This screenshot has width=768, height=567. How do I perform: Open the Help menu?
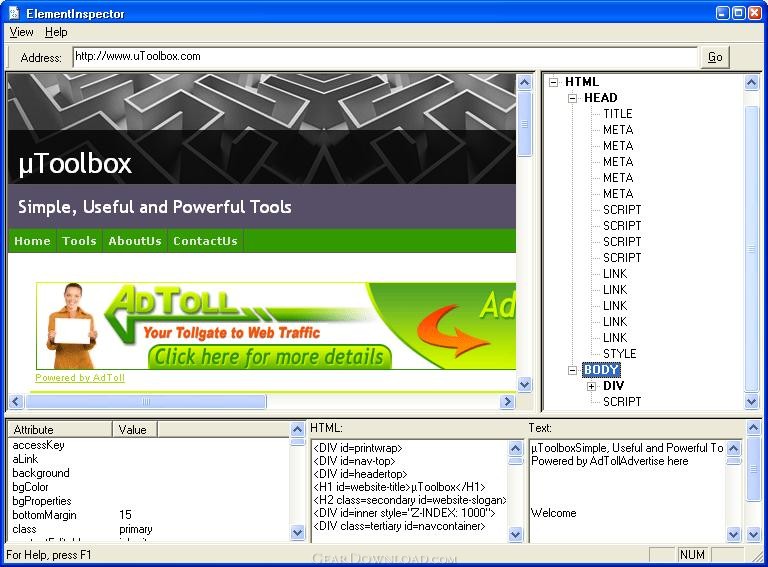(56, 32)
